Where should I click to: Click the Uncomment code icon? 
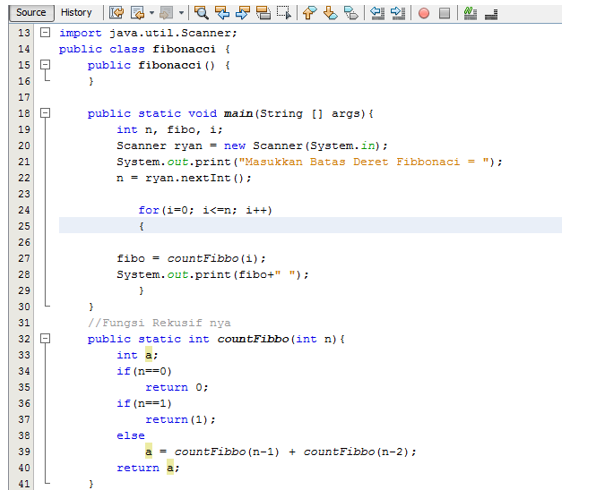coord(491,14)
